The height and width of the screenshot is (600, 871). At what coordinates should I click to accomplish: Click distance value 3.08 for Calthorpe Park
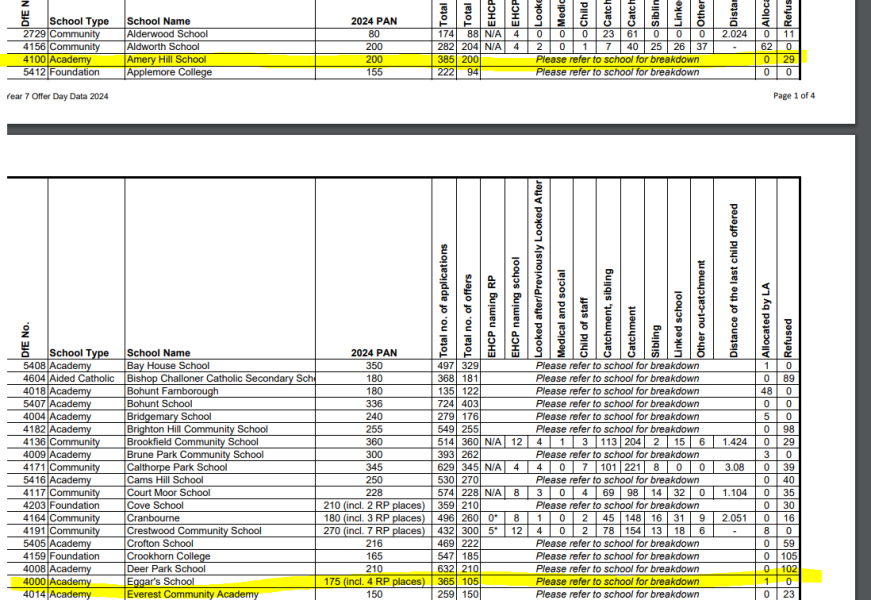coord(734,467)
